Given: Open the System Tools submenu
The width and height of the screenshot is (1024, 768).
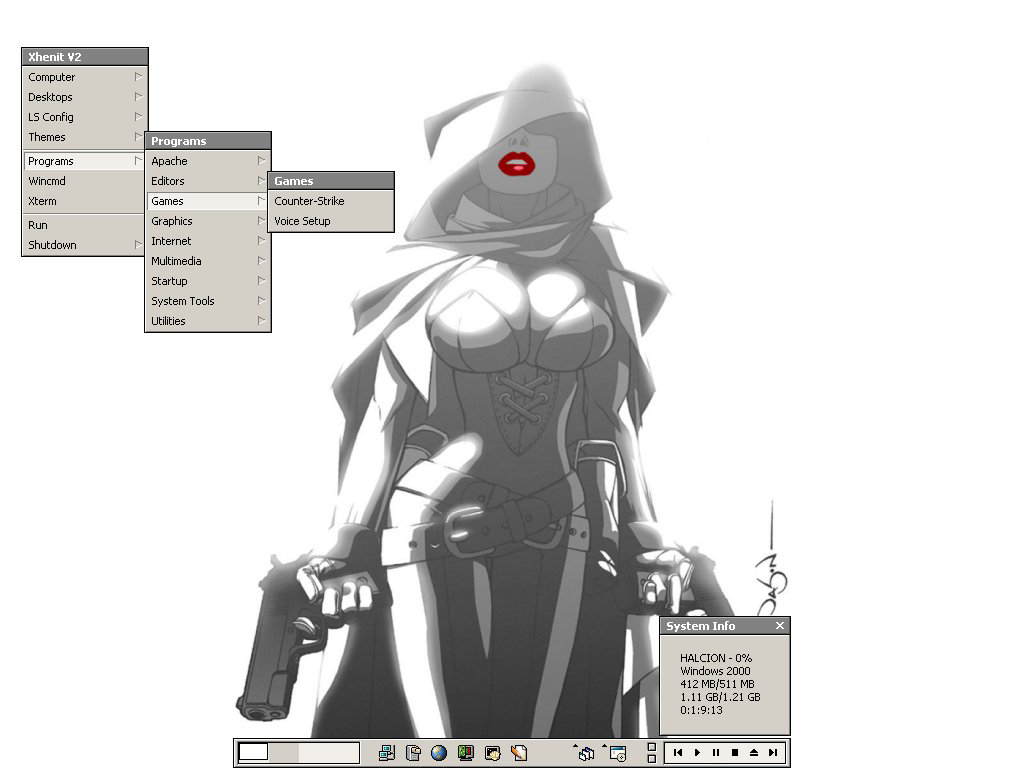Looking at the screenshot, I should pos(208,301).
